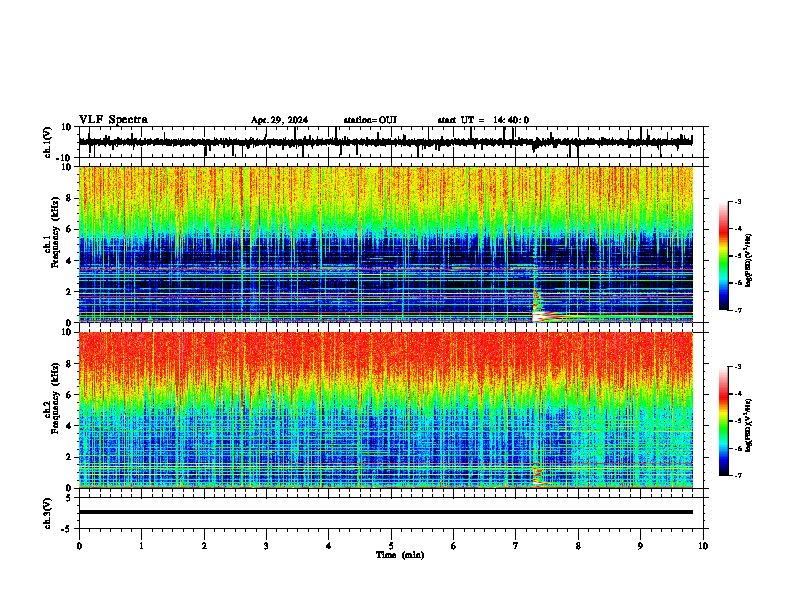Click the '8' kHz tick of ch.1 spectrogram
This screenshot has width=792, height=612.
point(70,198)
